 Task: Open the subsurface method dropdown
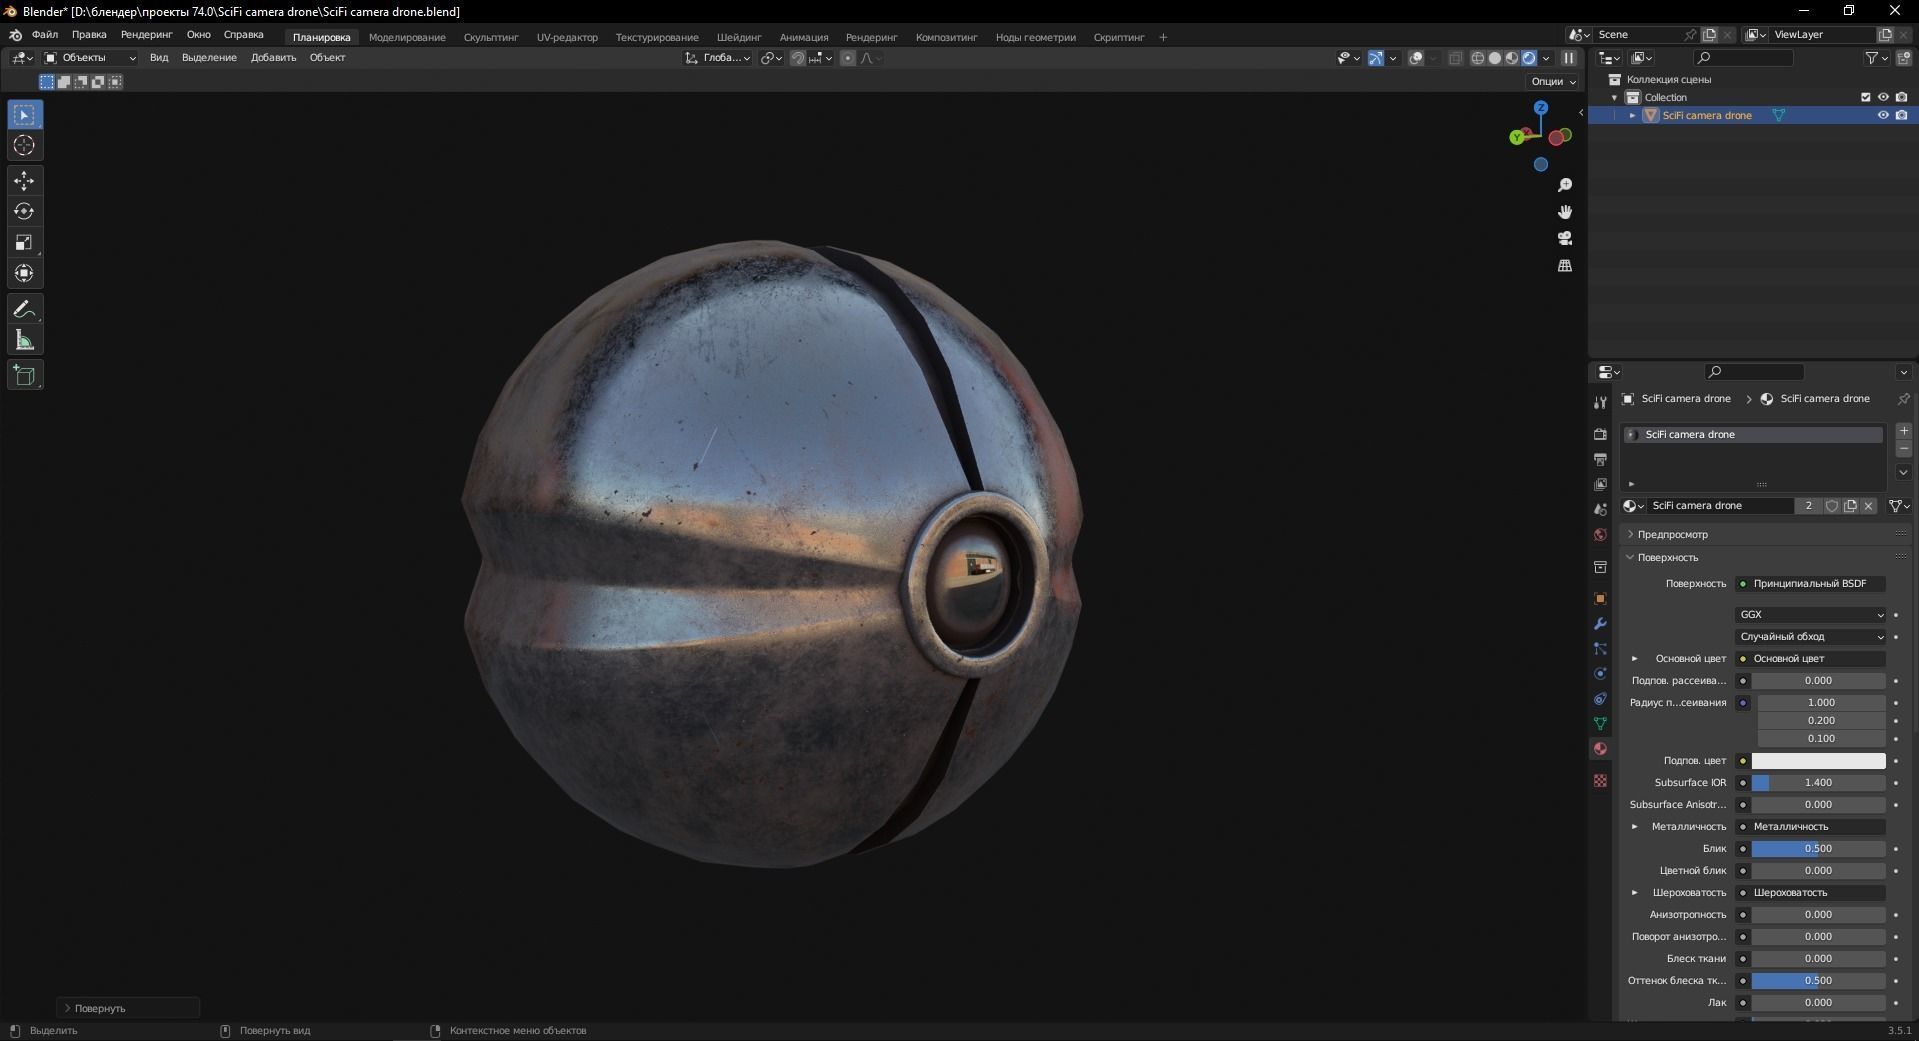point(1811,636)
